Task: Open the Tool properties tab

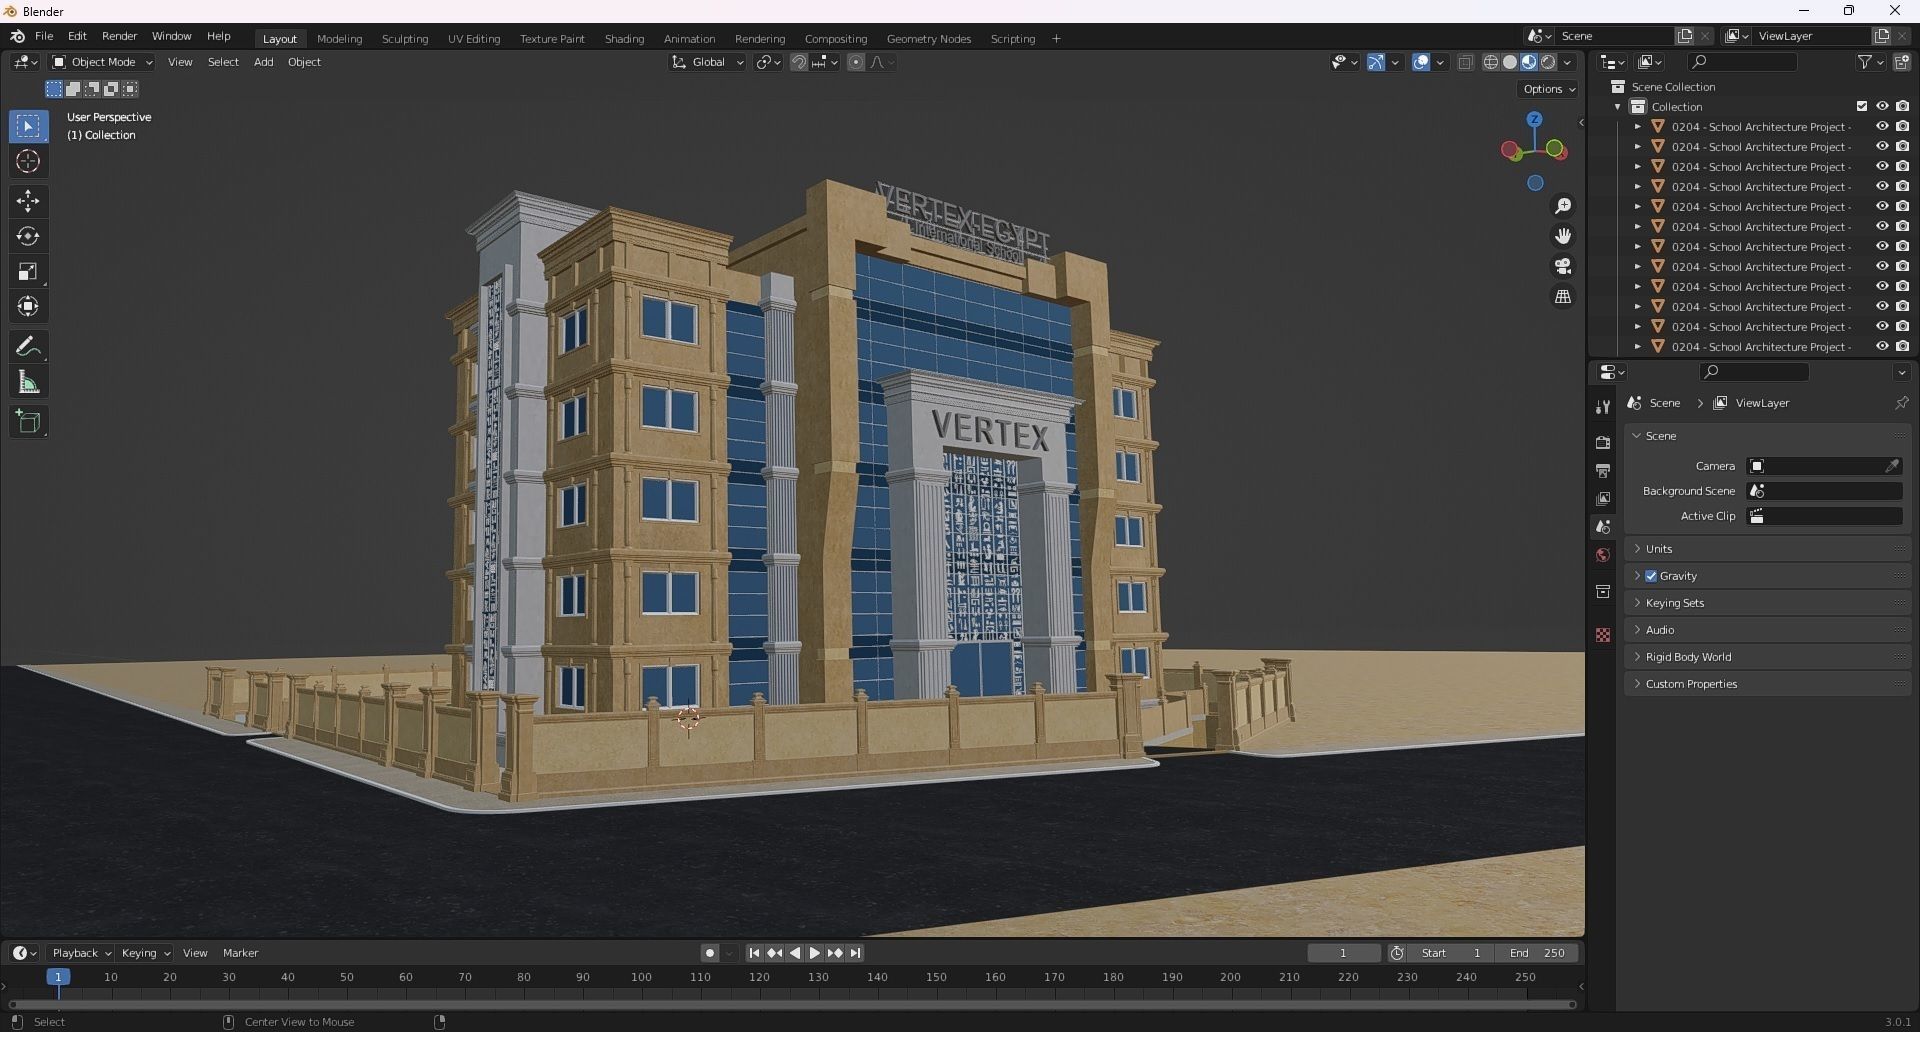Action: pos(1603,406)
